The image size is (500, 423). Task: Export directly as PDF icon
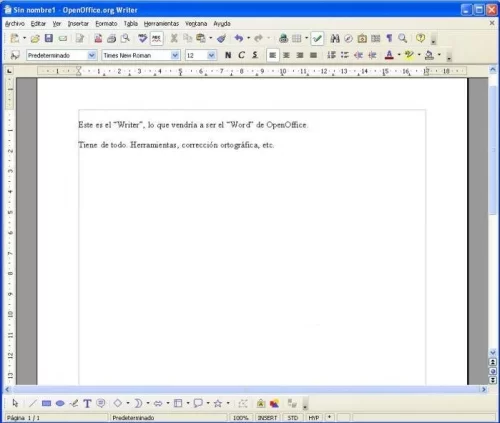pos(98,38)
